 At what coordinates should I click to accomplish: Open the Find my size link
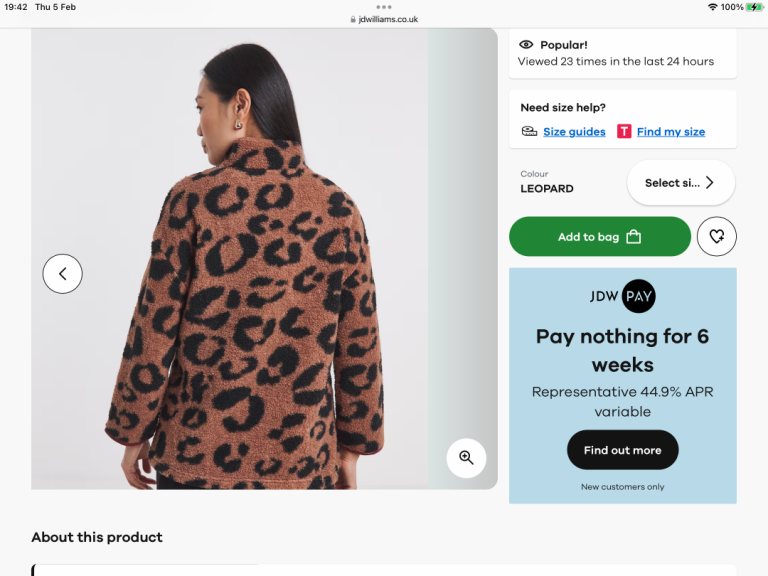click(x=670, y=132)
